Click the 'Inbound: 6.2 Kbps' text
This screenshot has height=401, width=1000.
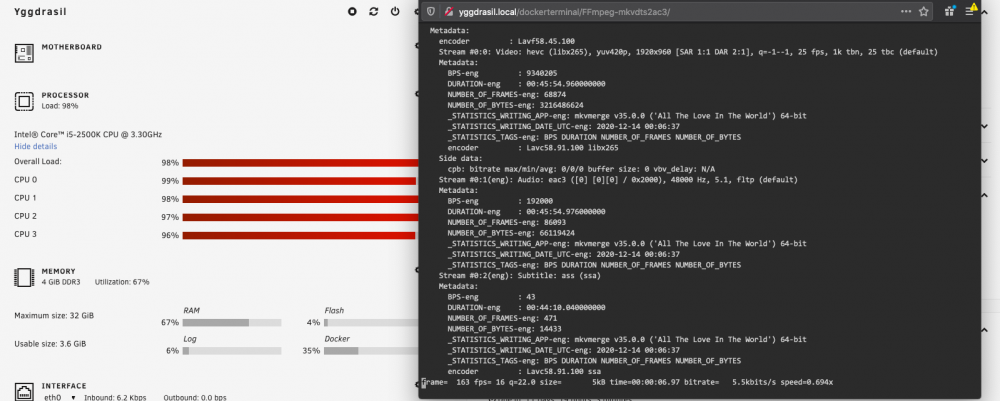click(x=115, y=398)
